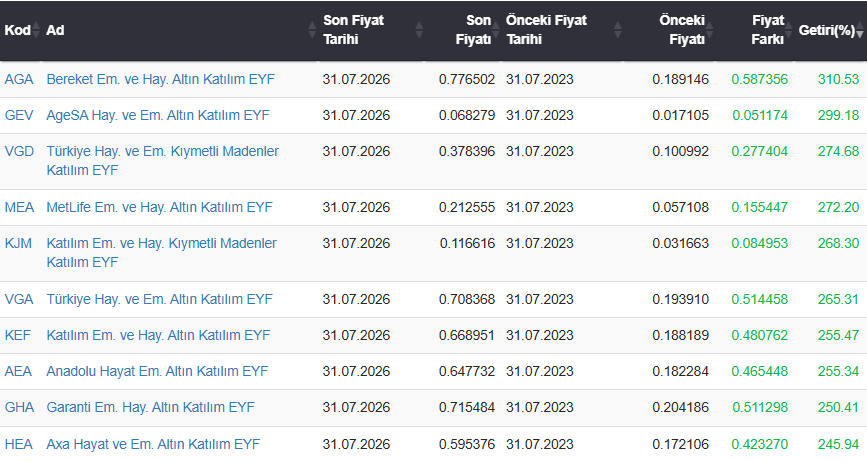Viewport: 867px width, 461px height.
Task: Open Axa Hayat ve Em. Altın Katılım EYF
Action: coord(153,444)
